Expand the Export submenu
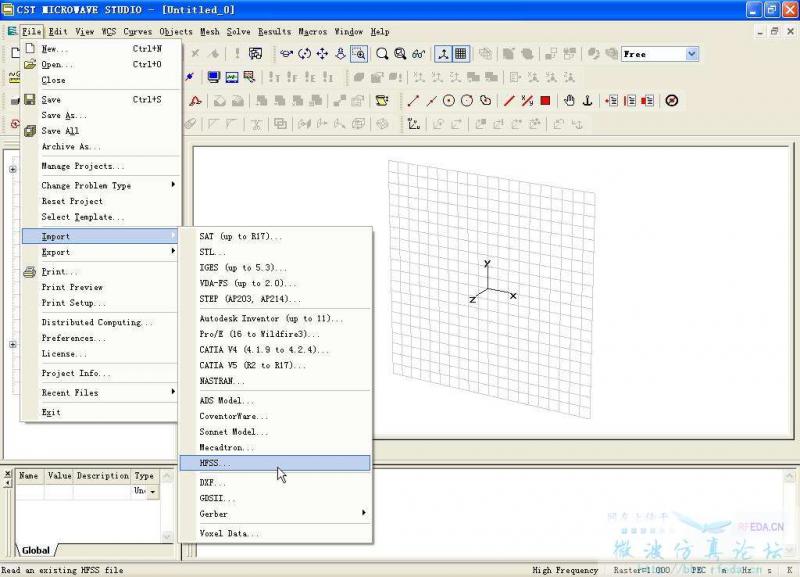 (x=101, y=252)
